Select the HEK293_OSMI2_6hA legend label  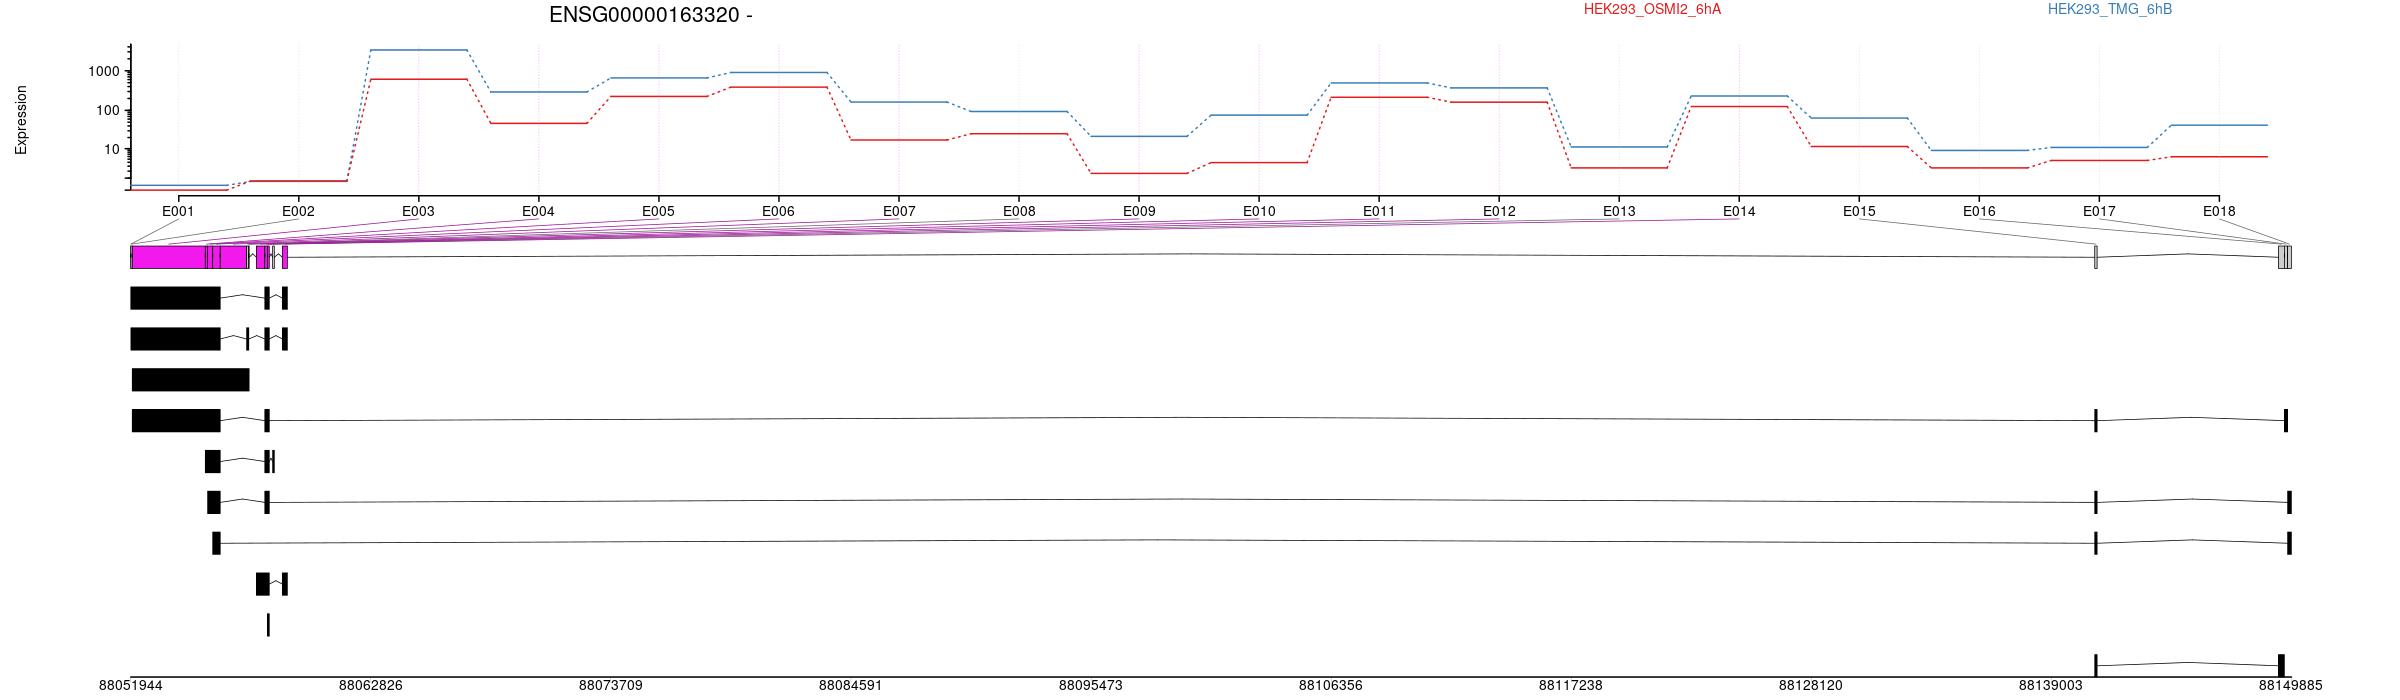point(1653,9)
